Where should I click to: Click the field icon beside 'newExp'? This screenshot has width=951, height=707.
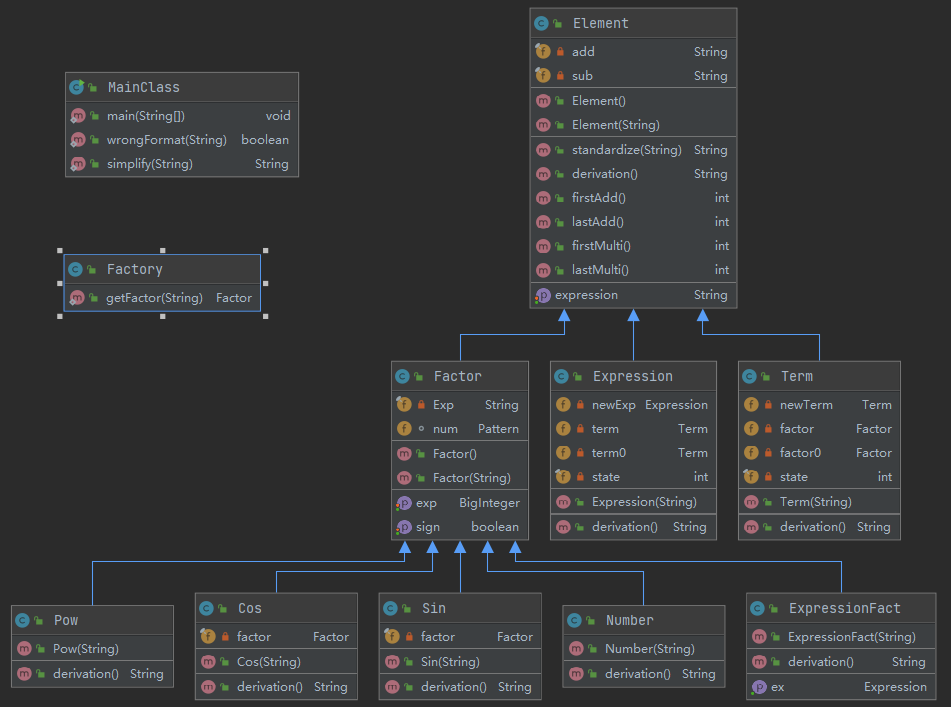[563, 404]
